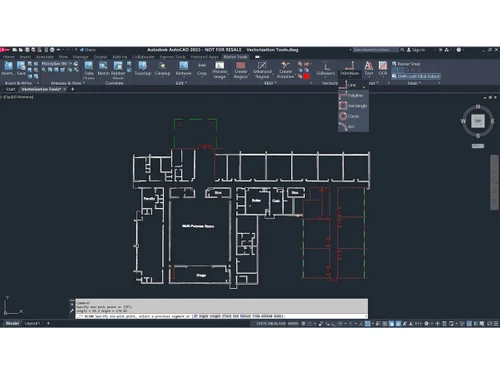Toggle Raster Snap option
This screenshot has height=375, width=500.
(x=406, y=64)
